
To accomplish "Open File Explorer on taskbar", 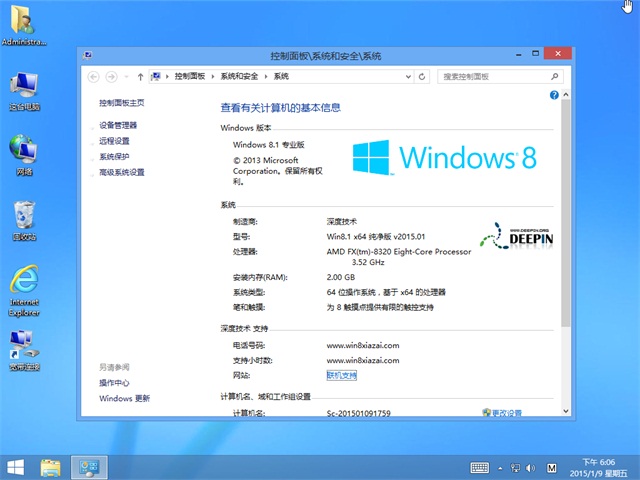I will (x=51, y=467).
